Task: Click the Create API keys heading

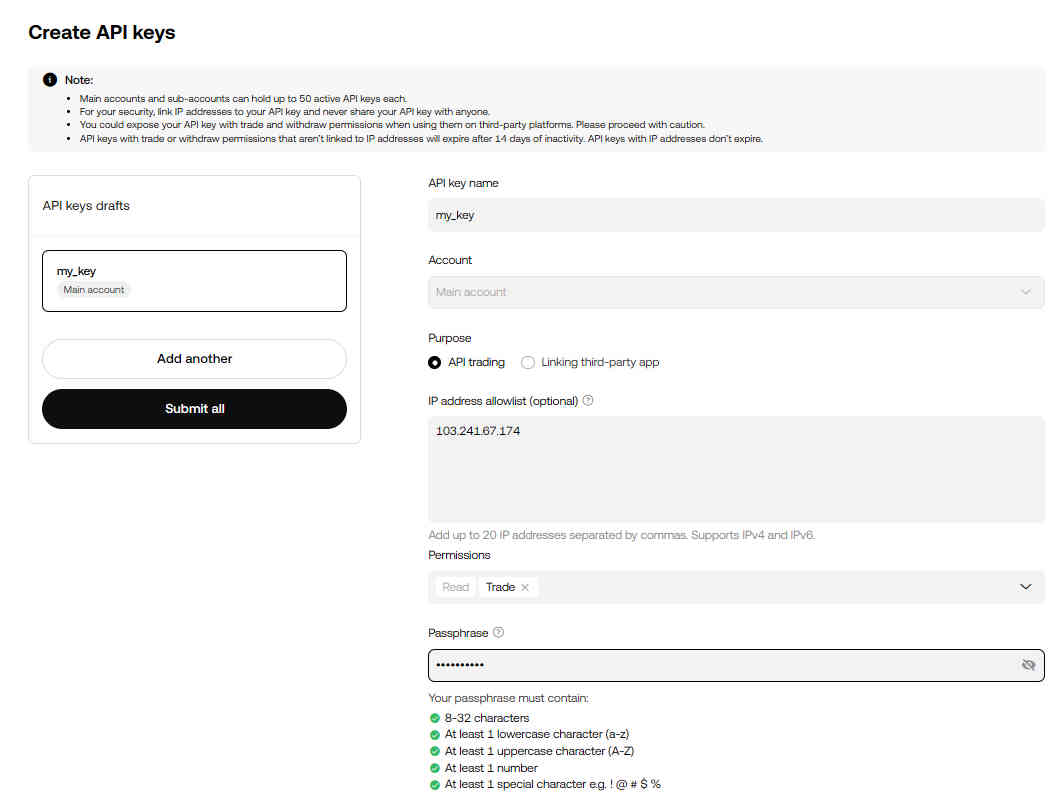Action: (102, 32)
